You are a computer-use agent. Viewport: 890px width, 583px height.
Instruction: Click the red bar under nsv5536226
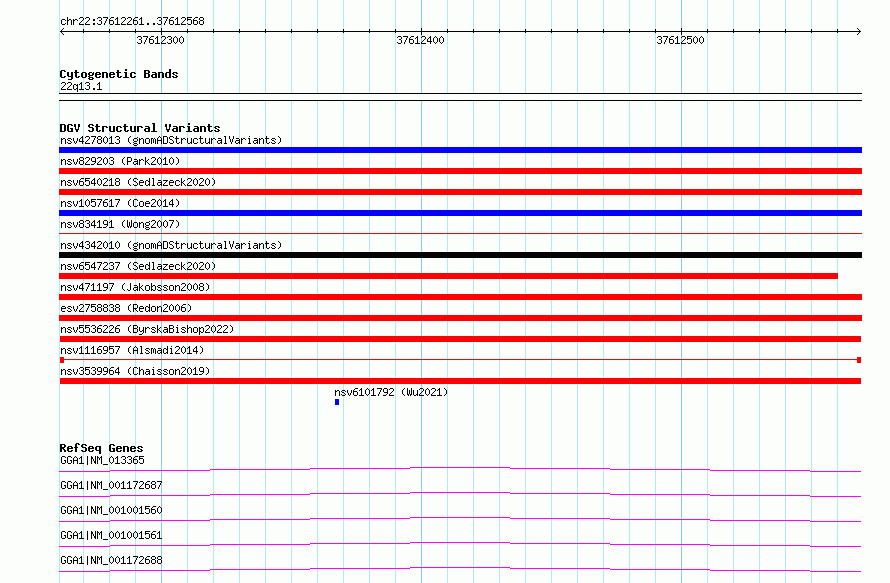coord(460,339)
